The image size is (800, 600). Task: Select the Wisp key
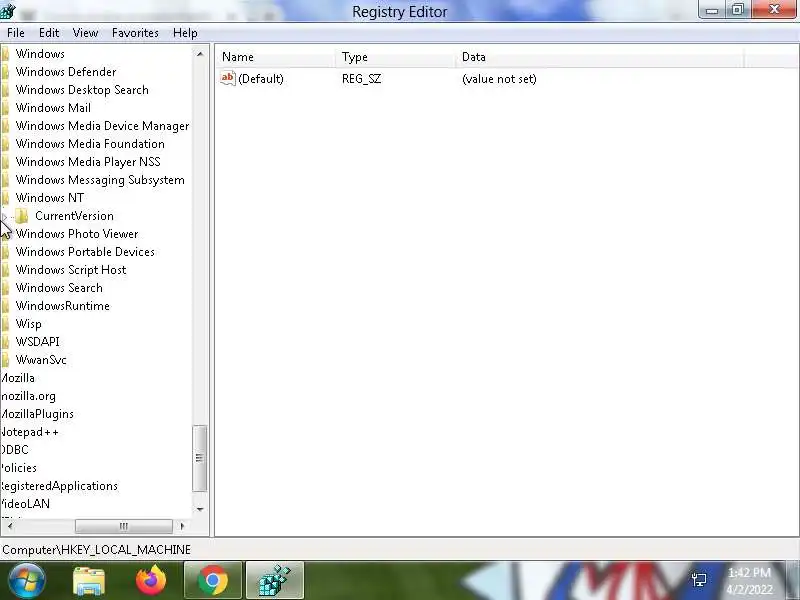coord(29,324)
